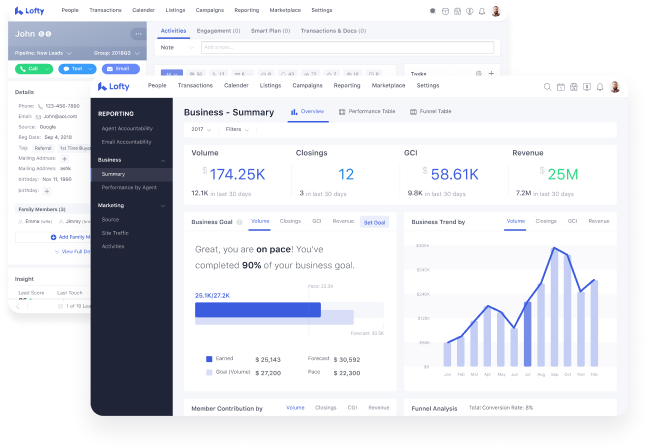
Task: Click the green Call button
Action: coord(35,69)
